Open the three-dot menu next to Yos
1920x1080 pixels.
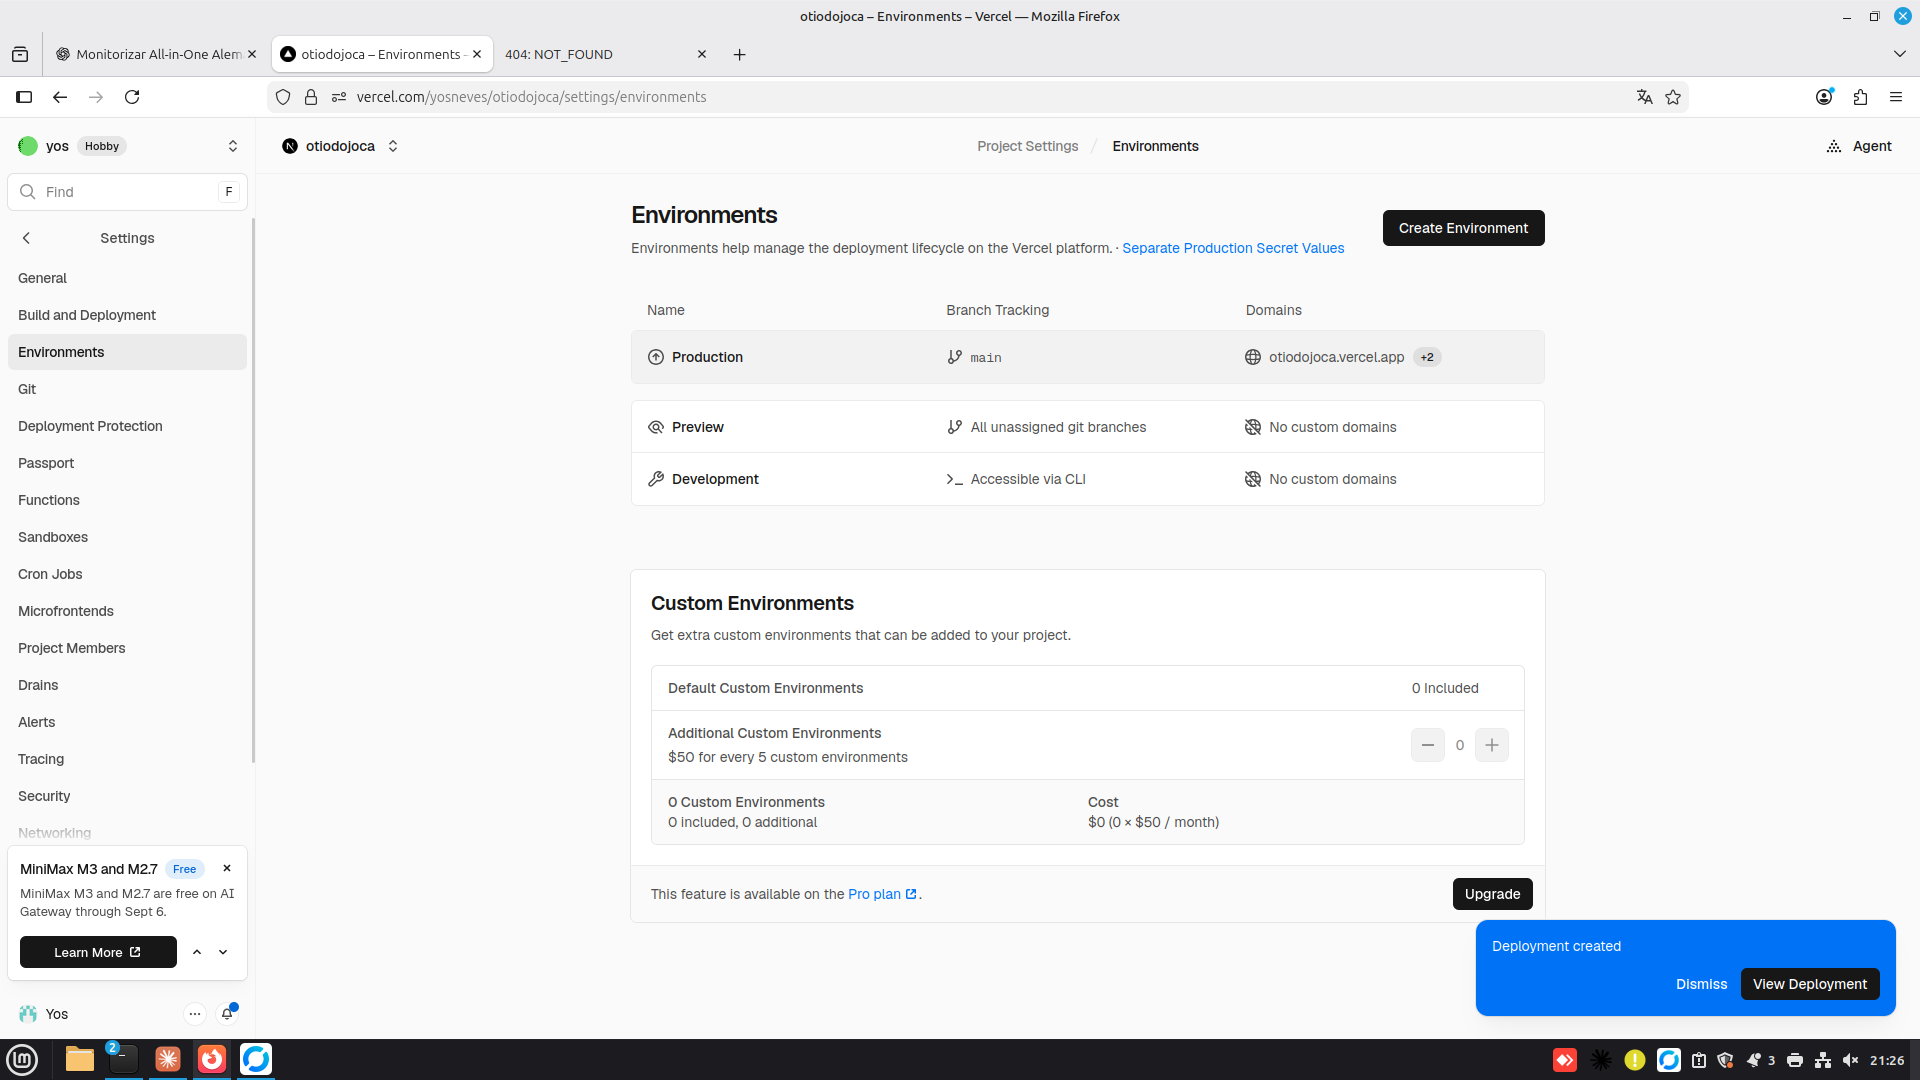pos(195,1014)
